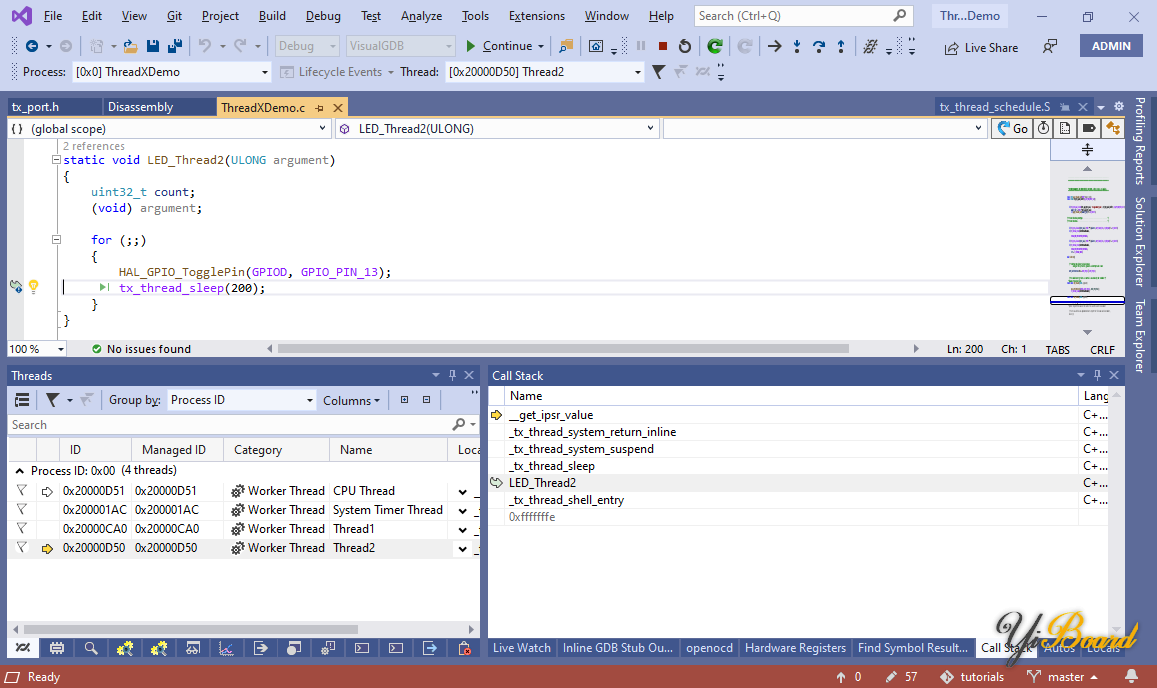Screen dimensions: 1157x688
Task: Click the clipboard with red mark tab icon
Action: (x=464, y=648)
